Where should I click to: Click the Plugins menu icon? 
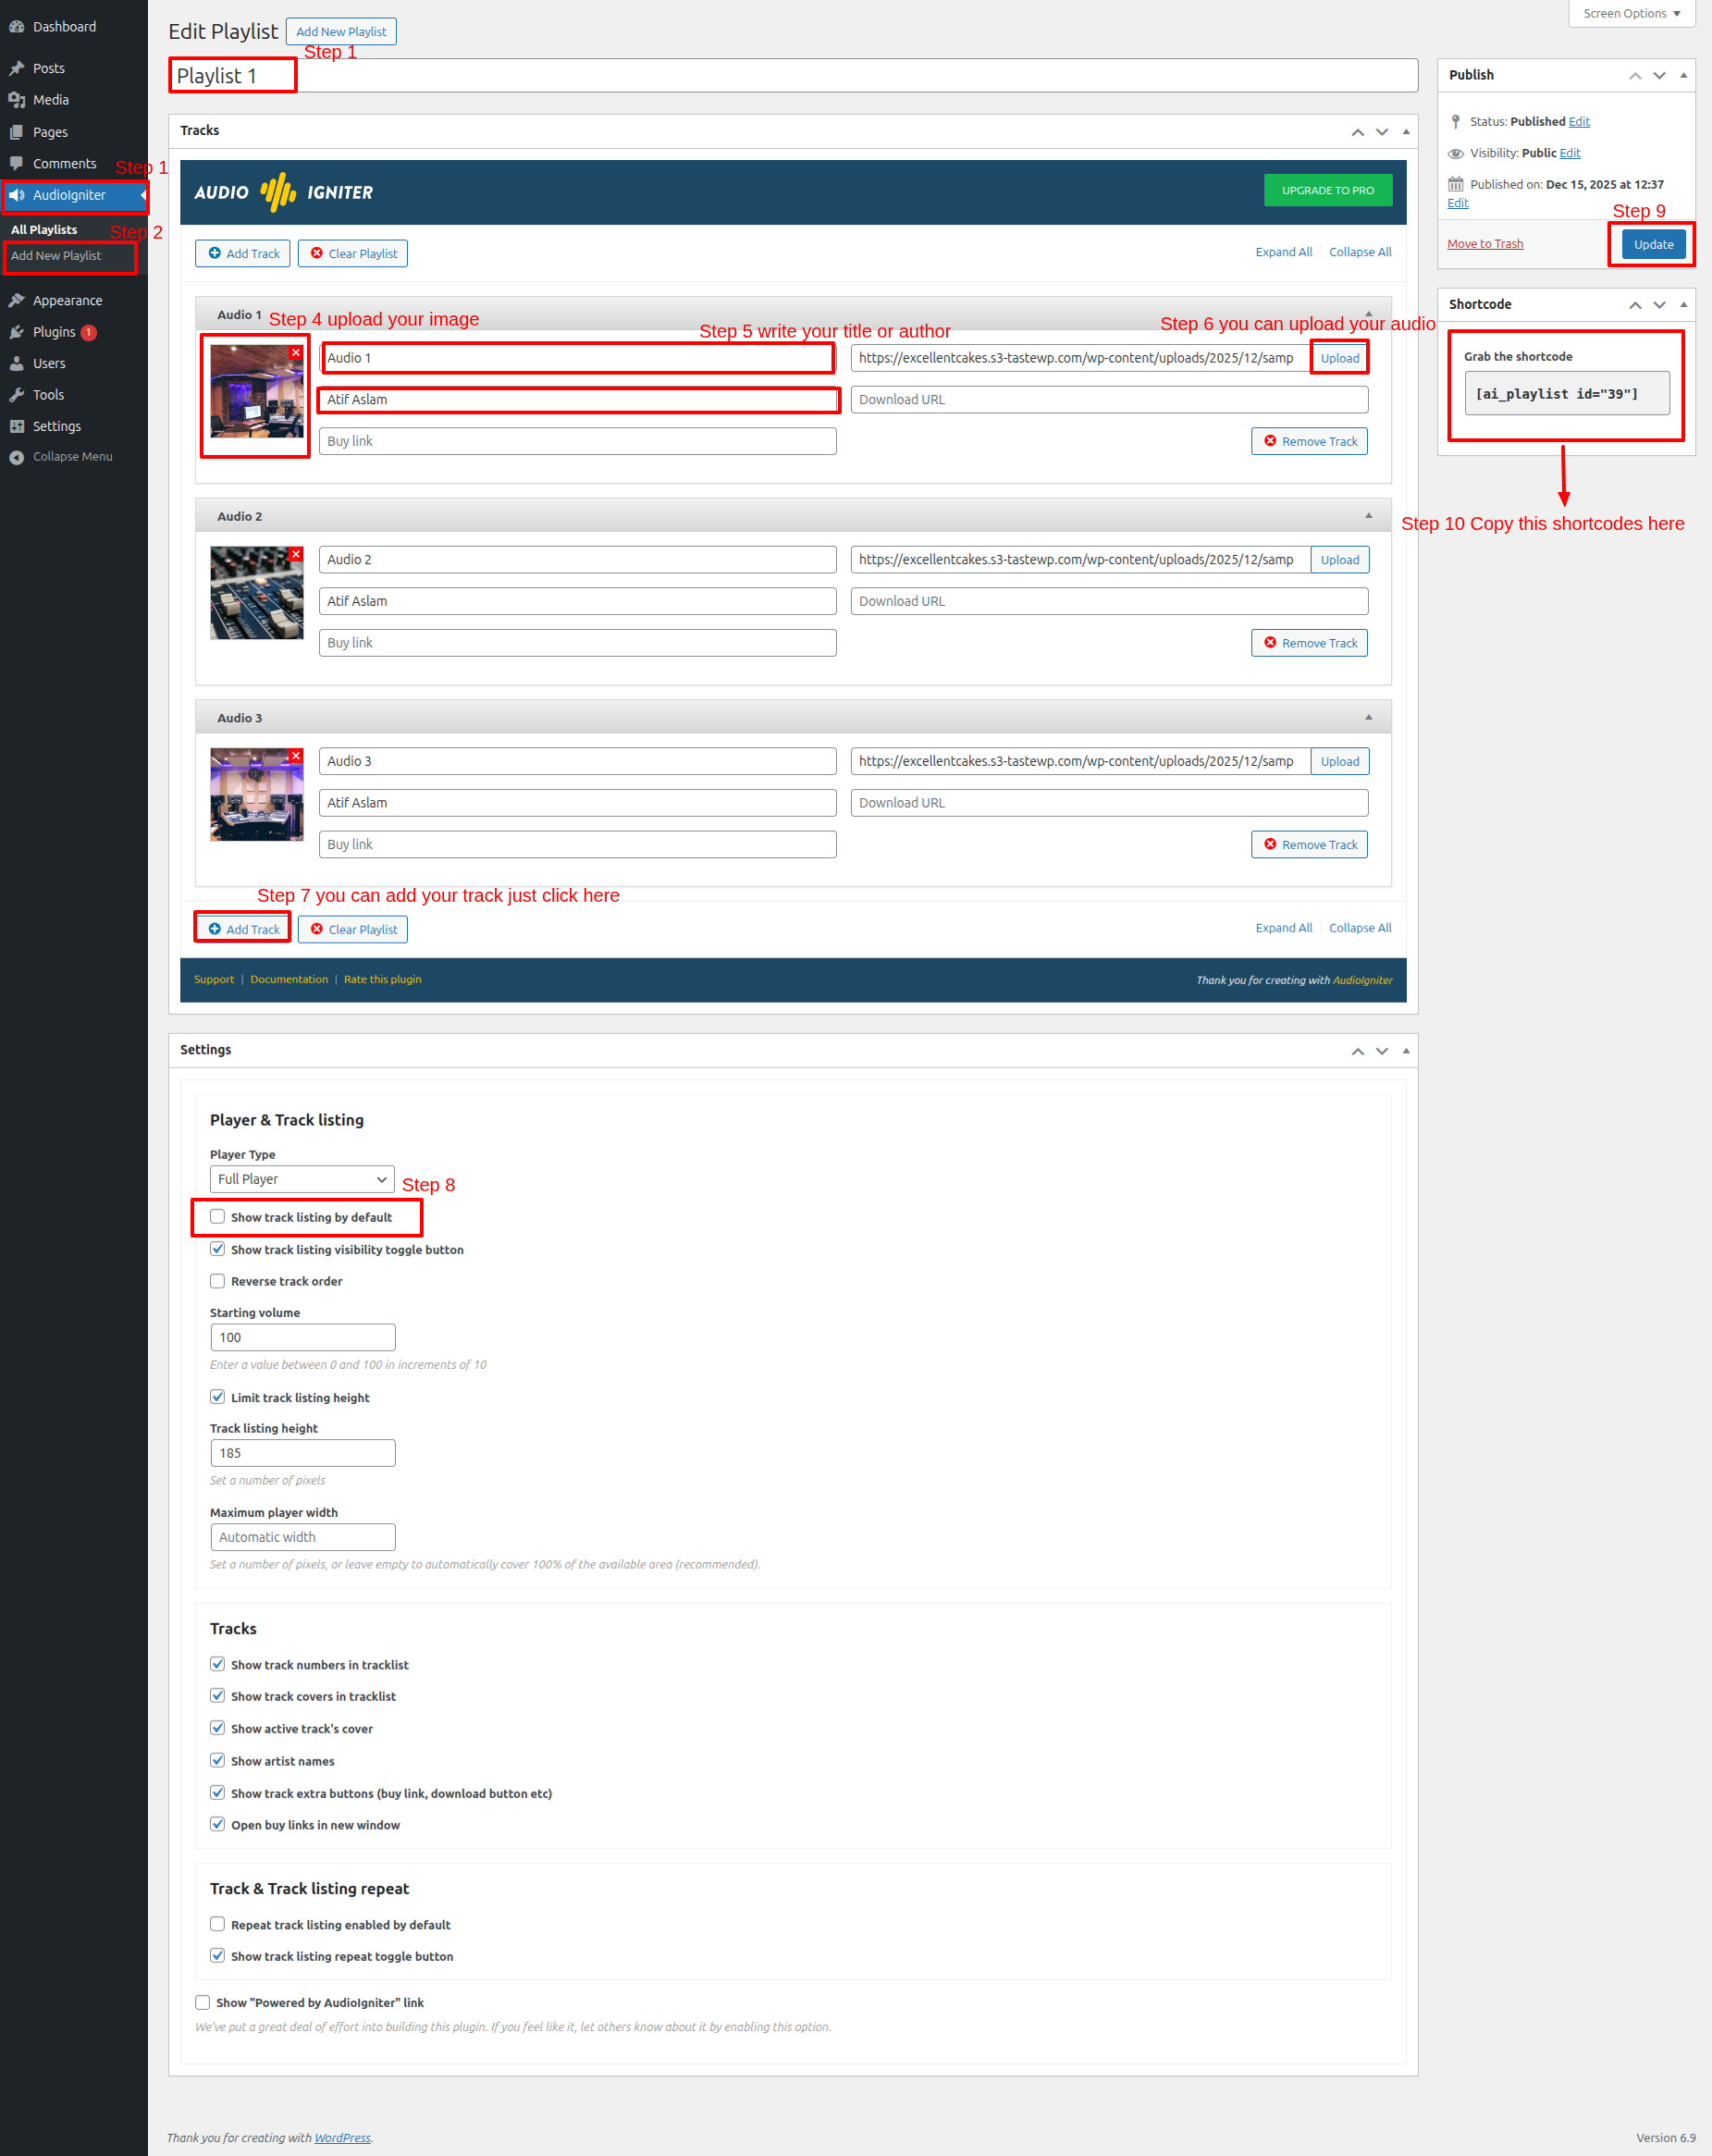(17, 332)
